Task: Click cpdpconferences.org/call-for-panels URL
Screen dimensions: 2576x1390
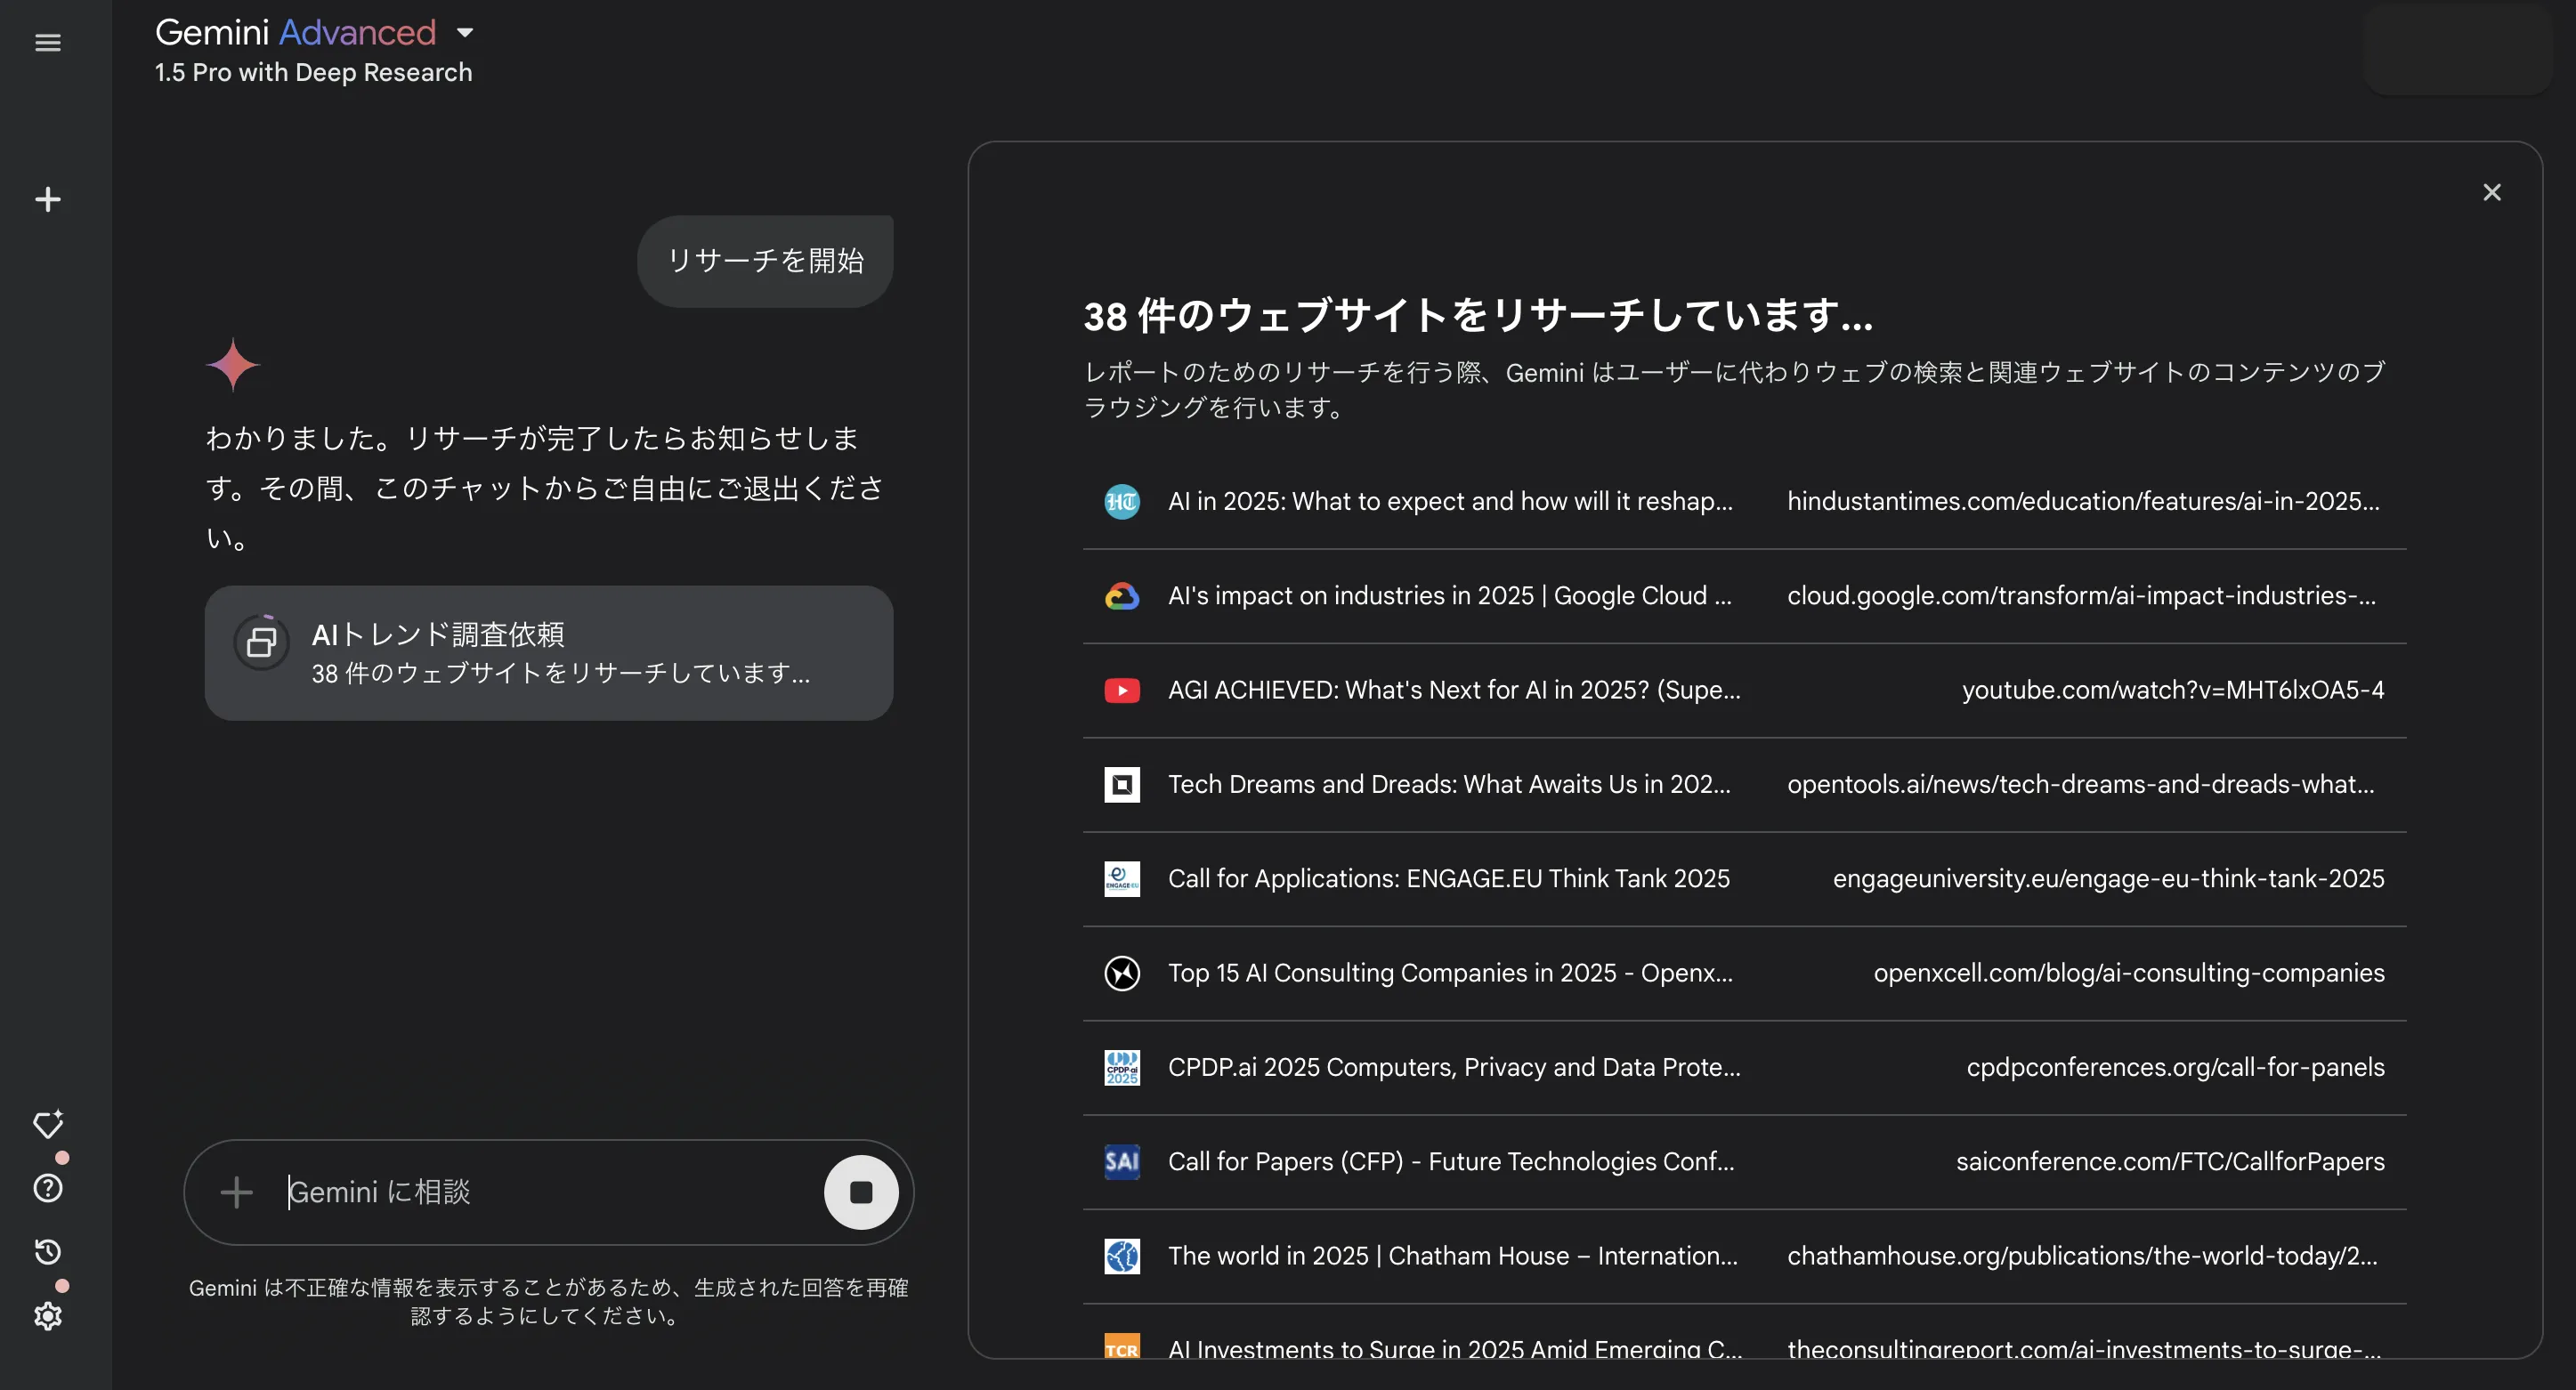Action: (x=2175, y=1067)
